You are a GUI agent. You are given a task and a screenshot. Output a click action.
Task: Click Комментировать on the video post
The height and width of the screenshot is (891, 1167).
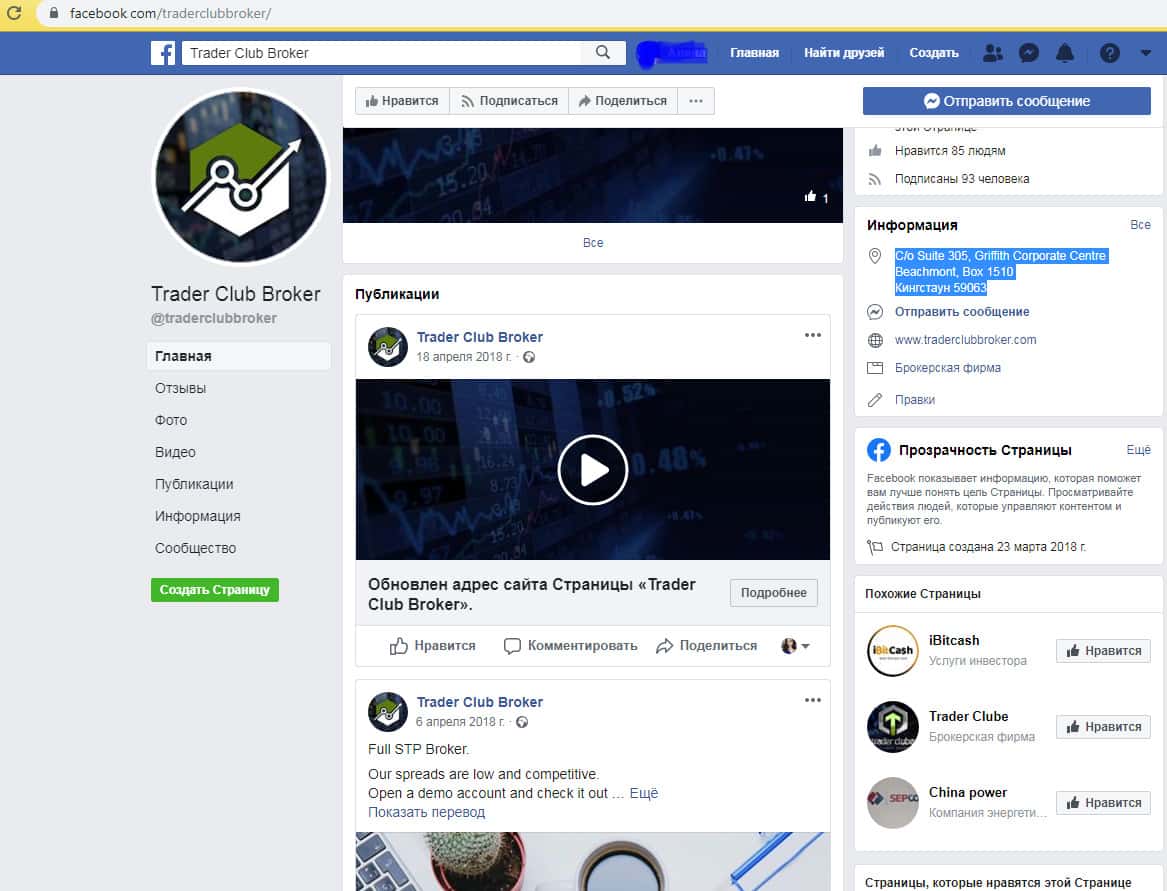pyautogui.click(x=571, y=645)
